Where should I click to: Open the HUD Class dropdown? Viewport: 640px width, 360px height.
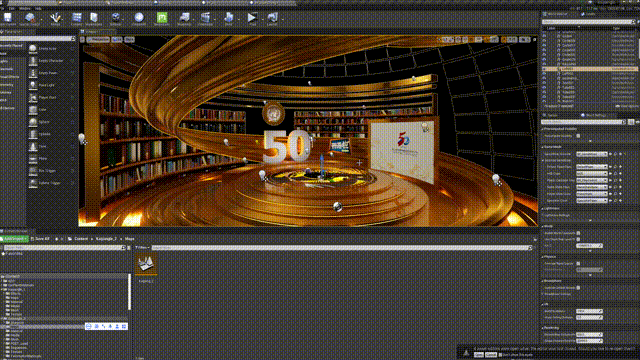(x=592, y=173)
